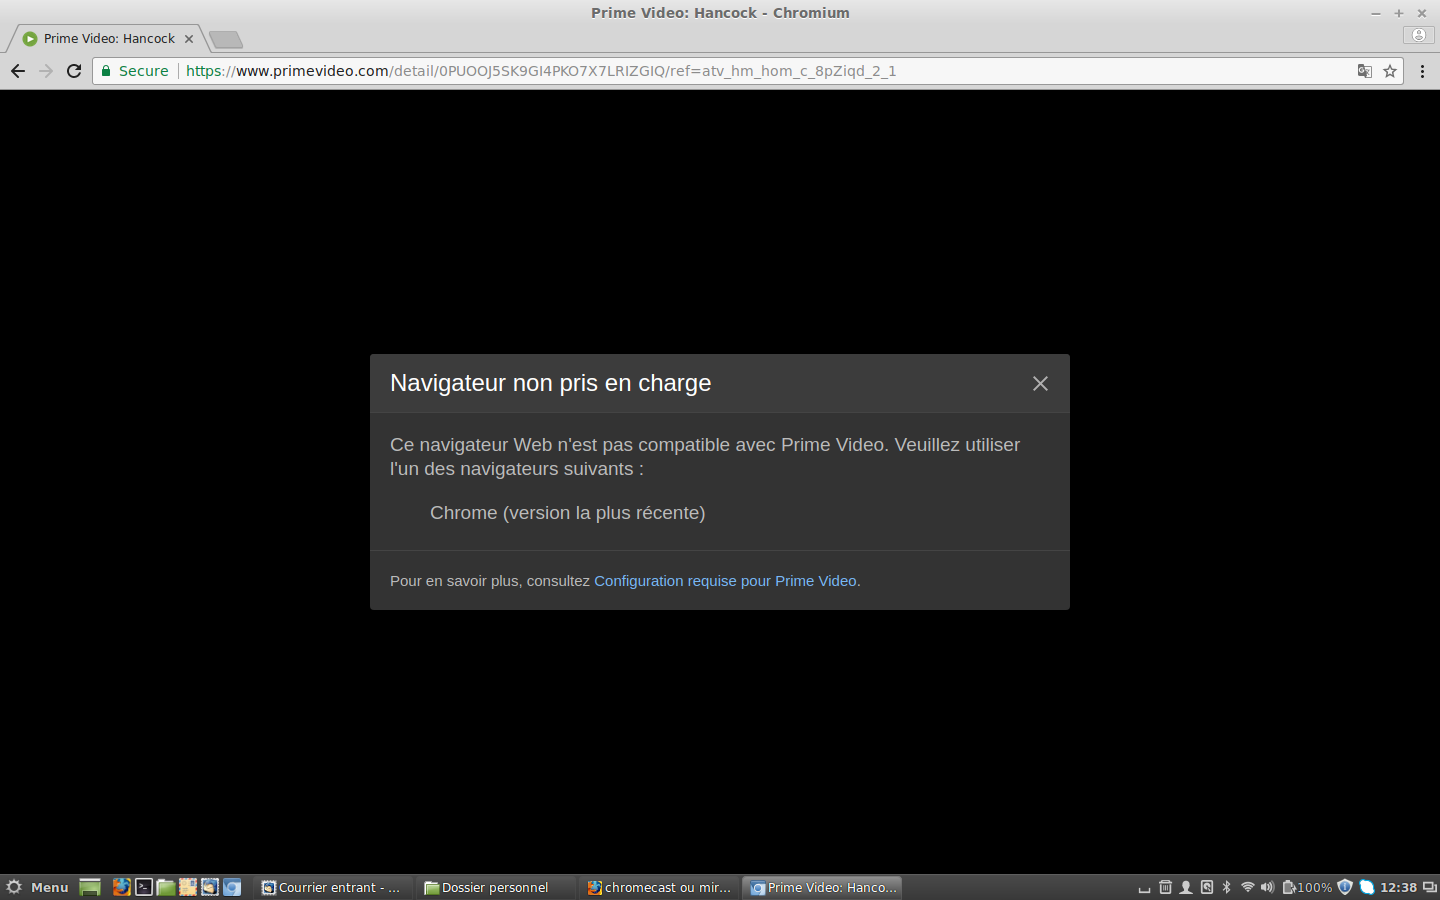
Task: Launch Firefox from the panel launcher
Action: point(121,887)
